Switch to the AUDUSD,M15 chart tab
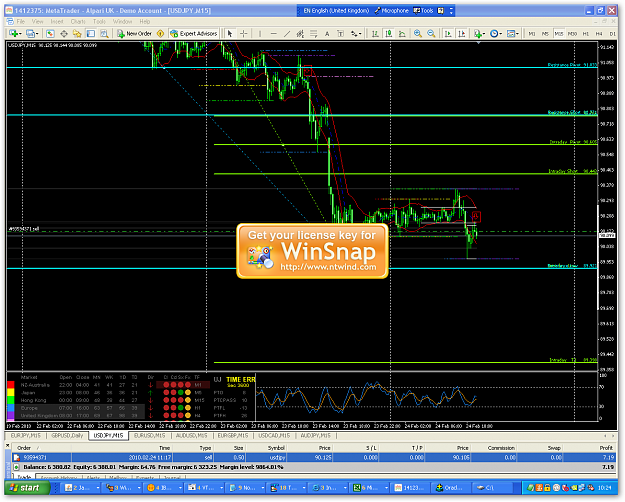The width and height of the screenshot is (625, 502). (192, 436)
